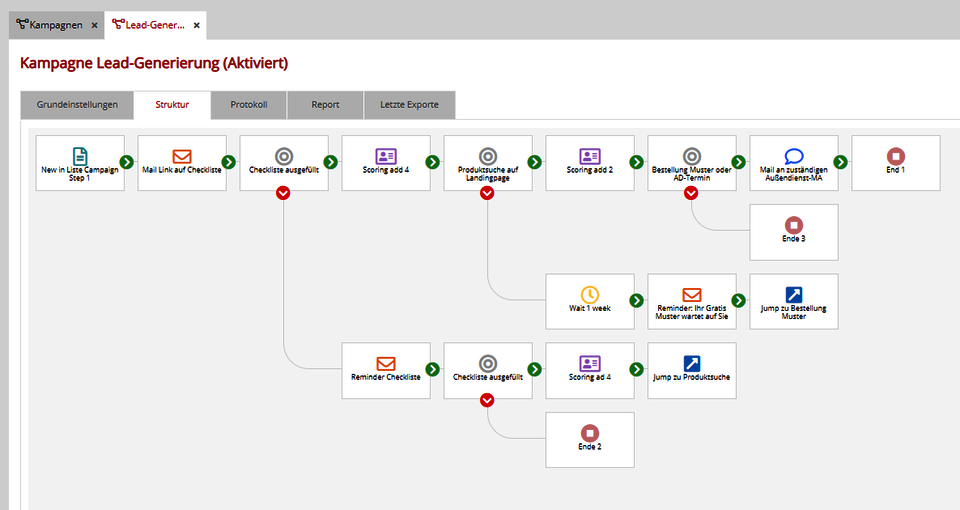Click the speech bubble icon for Mail an zuständigen Außendienst-MA
Image resolution: width=960 pixels, height=510 pixels.
pos(794,156)
